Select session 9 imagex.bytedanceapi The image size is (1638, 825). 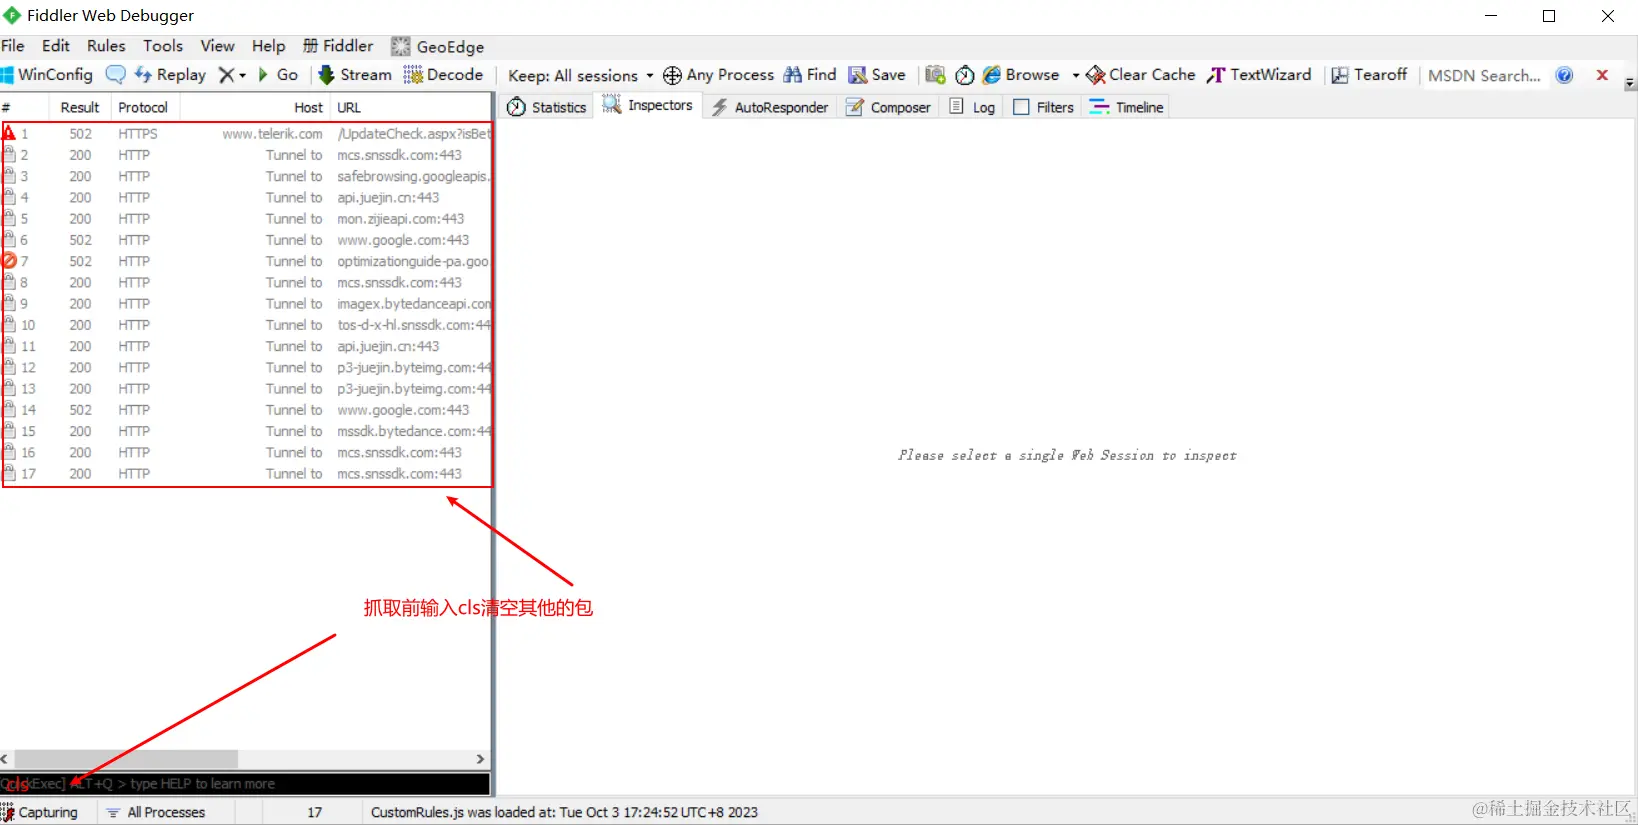click(x=247, y=304)
